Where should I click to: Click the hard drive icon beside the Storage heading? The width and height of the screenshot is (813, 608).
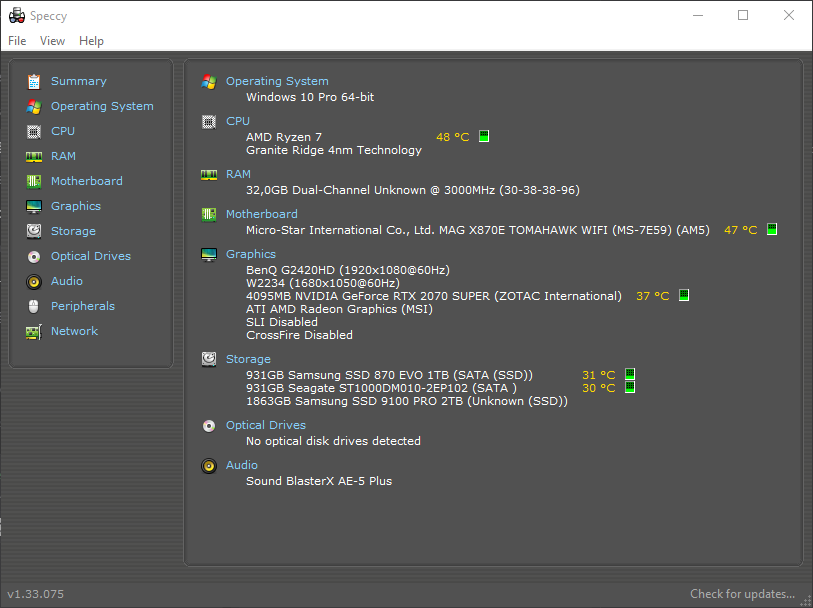point(209,359)
